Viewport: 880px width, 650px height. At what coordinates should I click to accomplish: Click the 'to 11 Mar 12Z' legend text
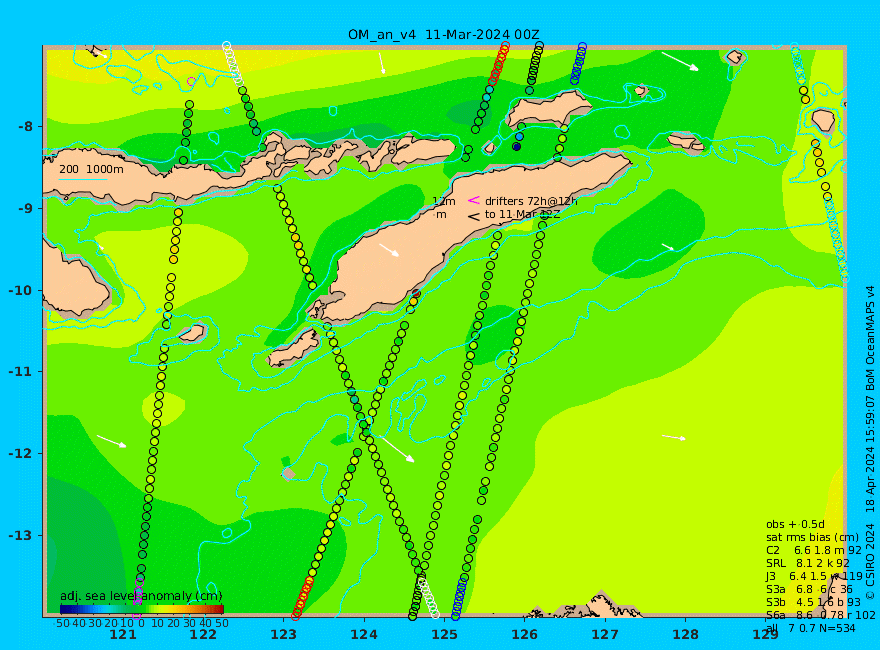pos(522,214)
